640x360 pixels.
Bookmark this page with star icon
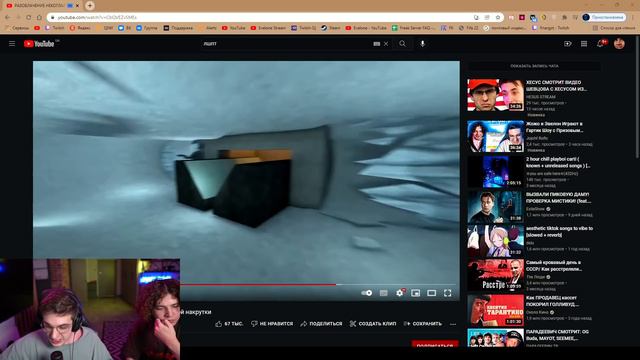(x=498, y=17)
